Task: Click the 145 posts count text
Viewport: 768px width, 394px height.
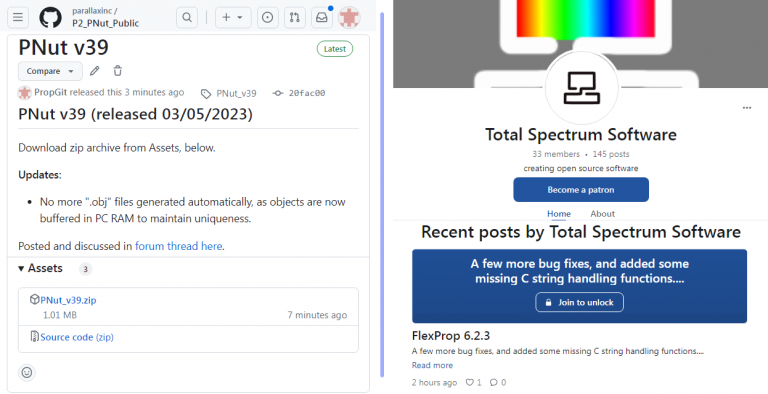Action: 611,154
